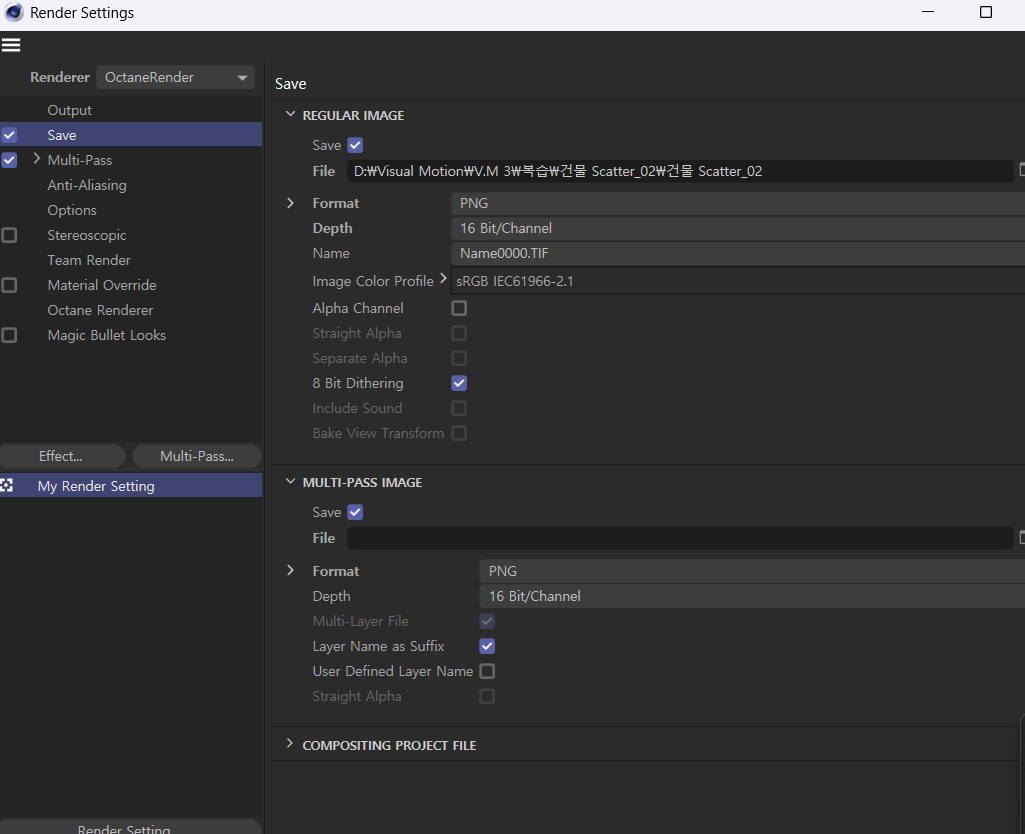This screenshot has height=834, width=1025.
Task: Toggle the Multi-Pass sidebar checkbox
Action: coord(9,160)
